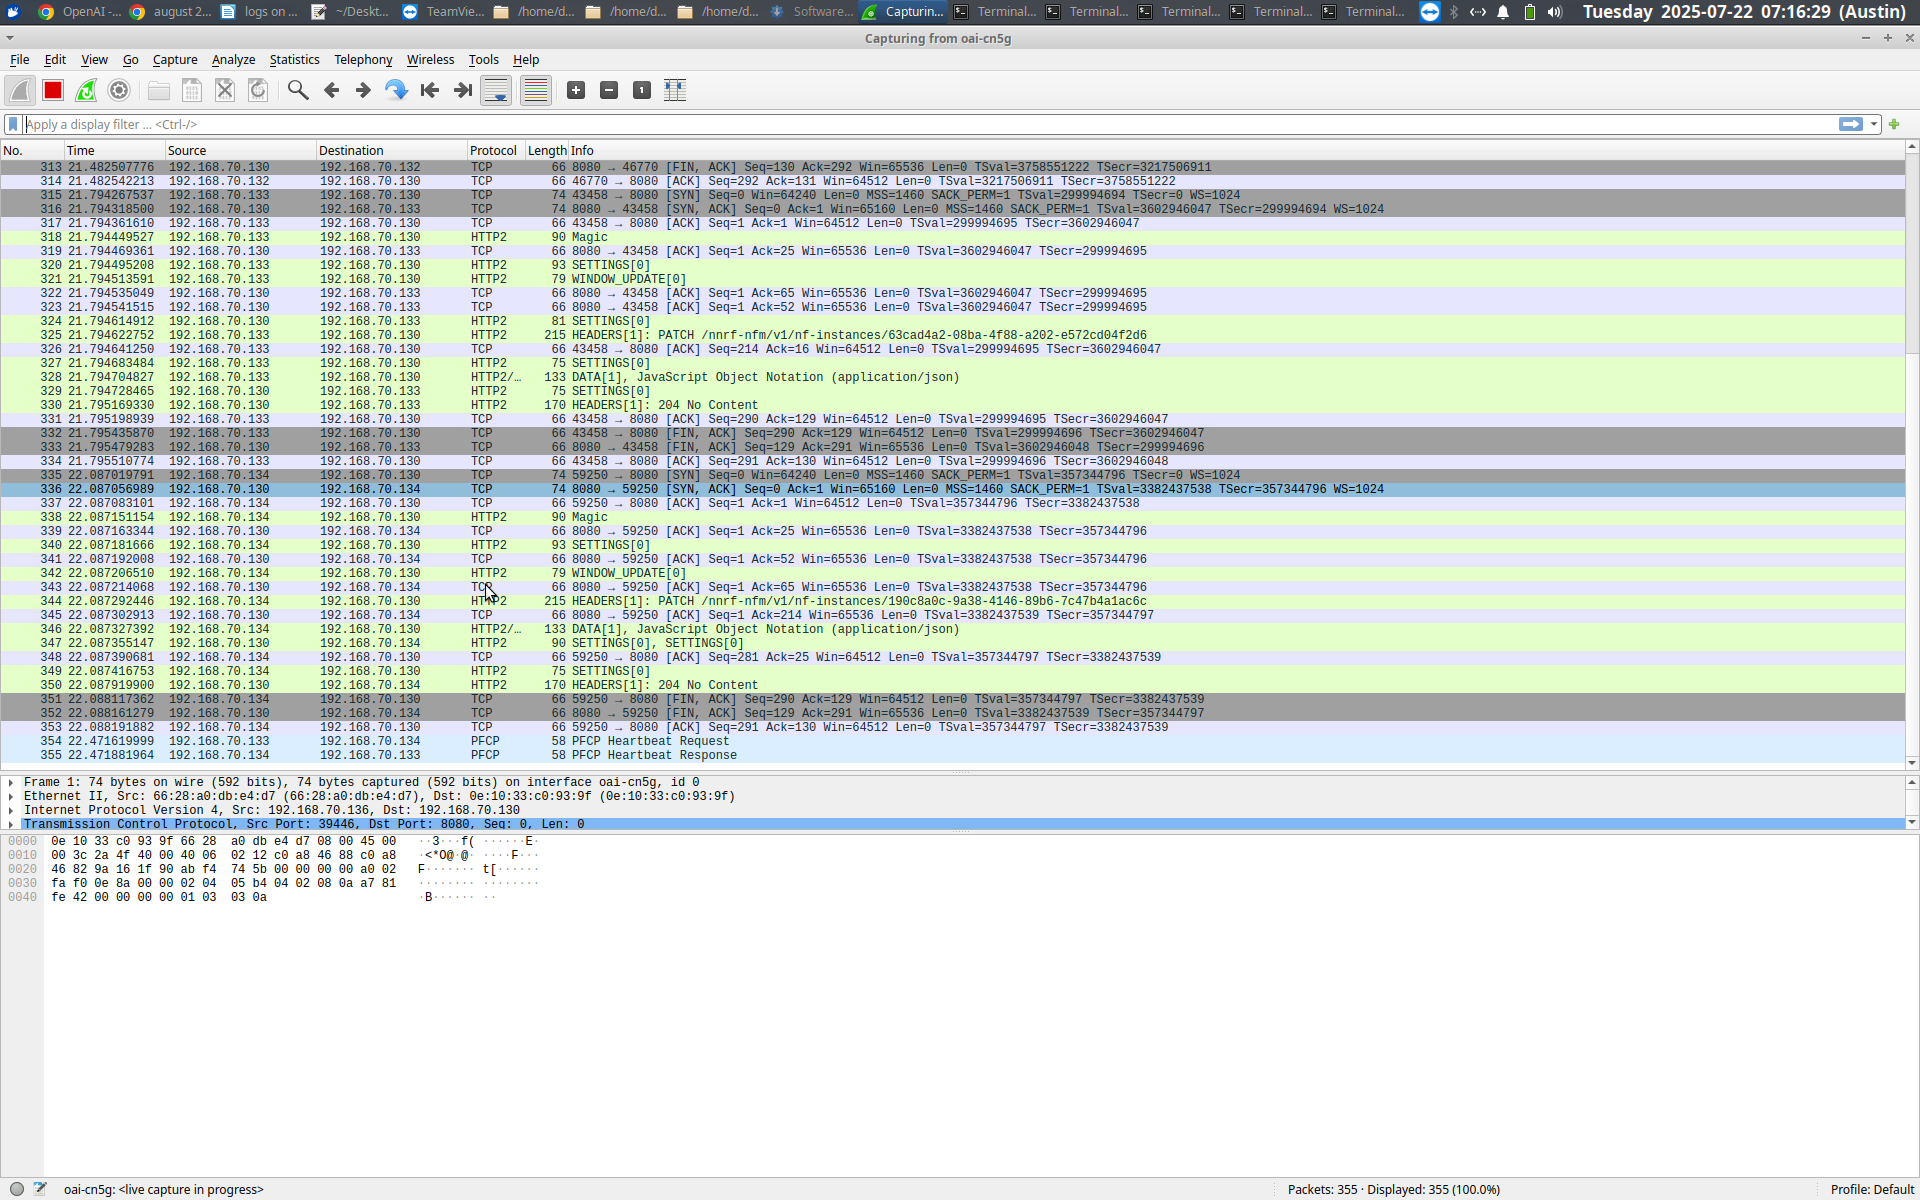Toggle auto-scroll during live capture
The width and height of the screenshot is (1920, 1200).
click(496, 91)
